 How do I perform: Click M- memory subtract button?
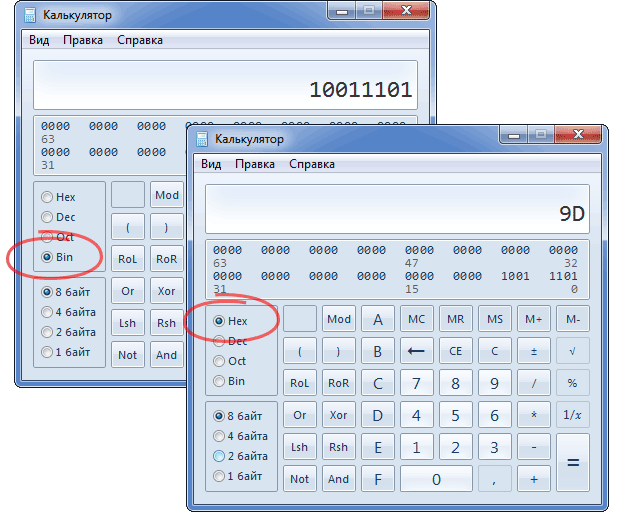tap(573, 319)
